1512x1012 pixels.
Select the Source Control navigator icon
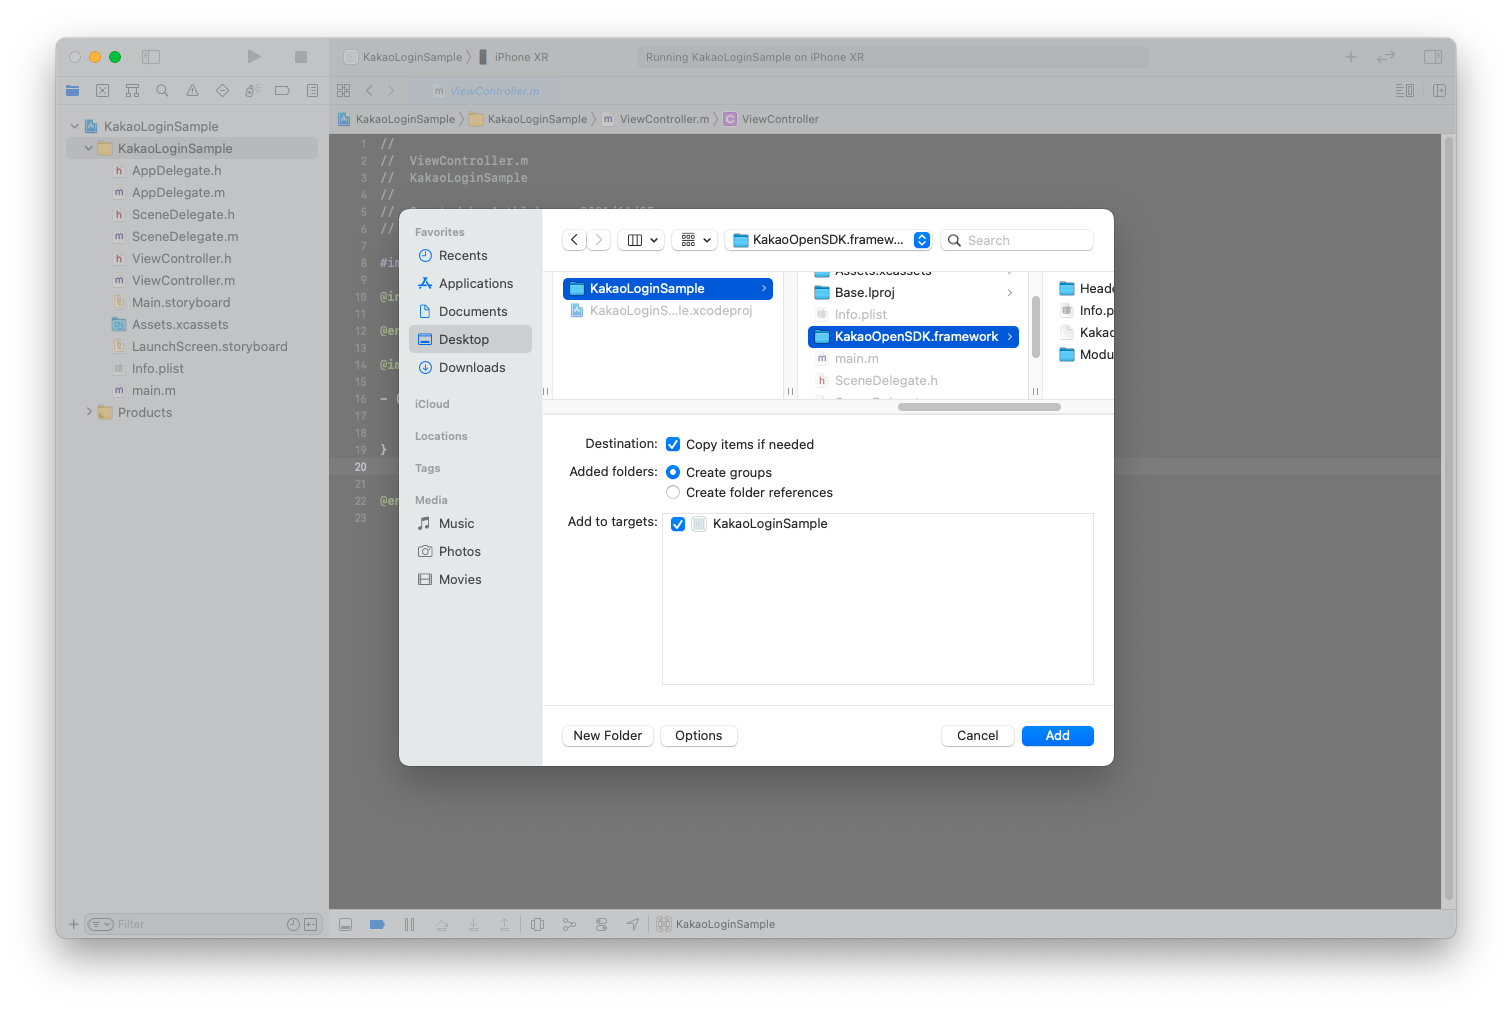102,91
